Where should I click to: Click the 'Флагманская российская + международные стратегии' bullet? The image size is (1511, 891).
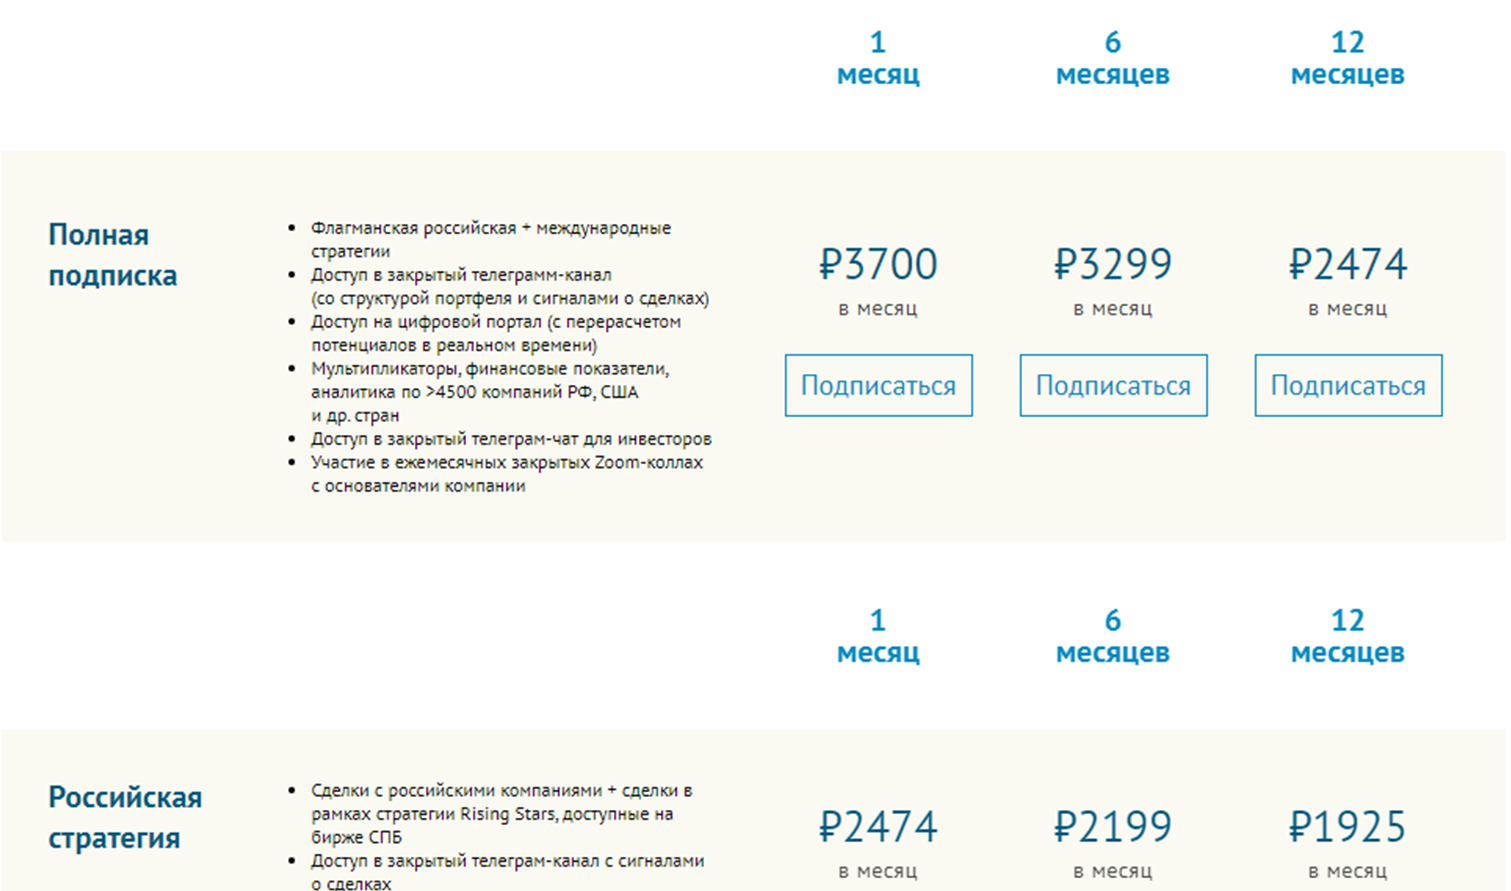pos(490,239)
